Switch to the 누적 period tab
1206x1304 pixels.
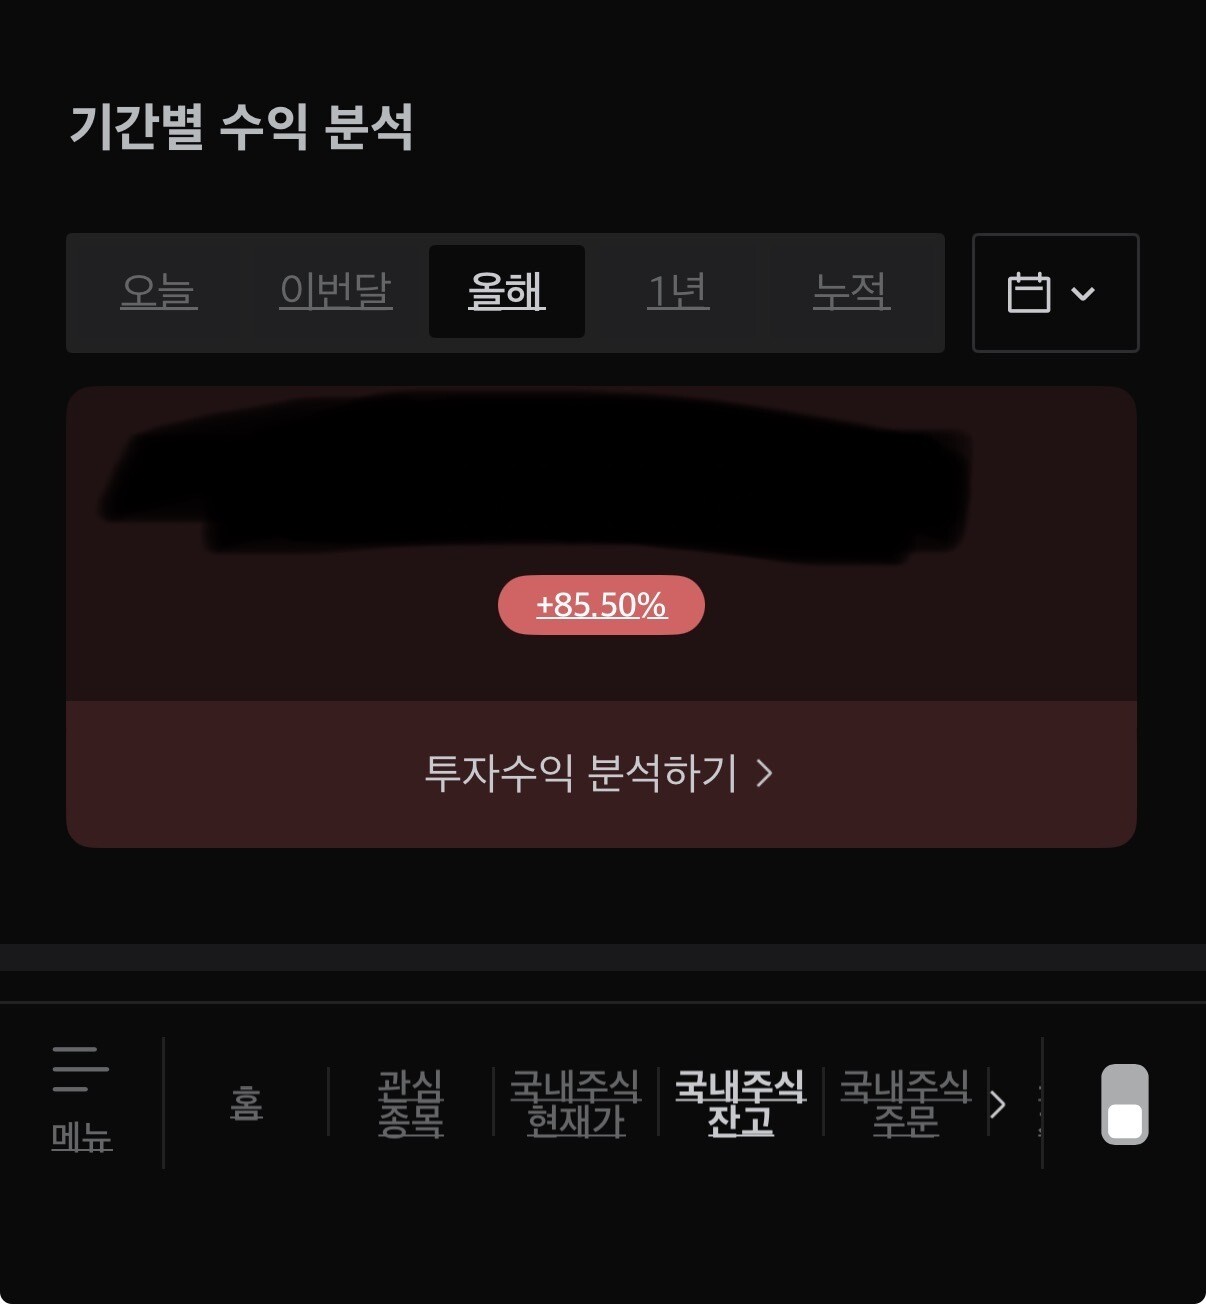click(851, 291)
